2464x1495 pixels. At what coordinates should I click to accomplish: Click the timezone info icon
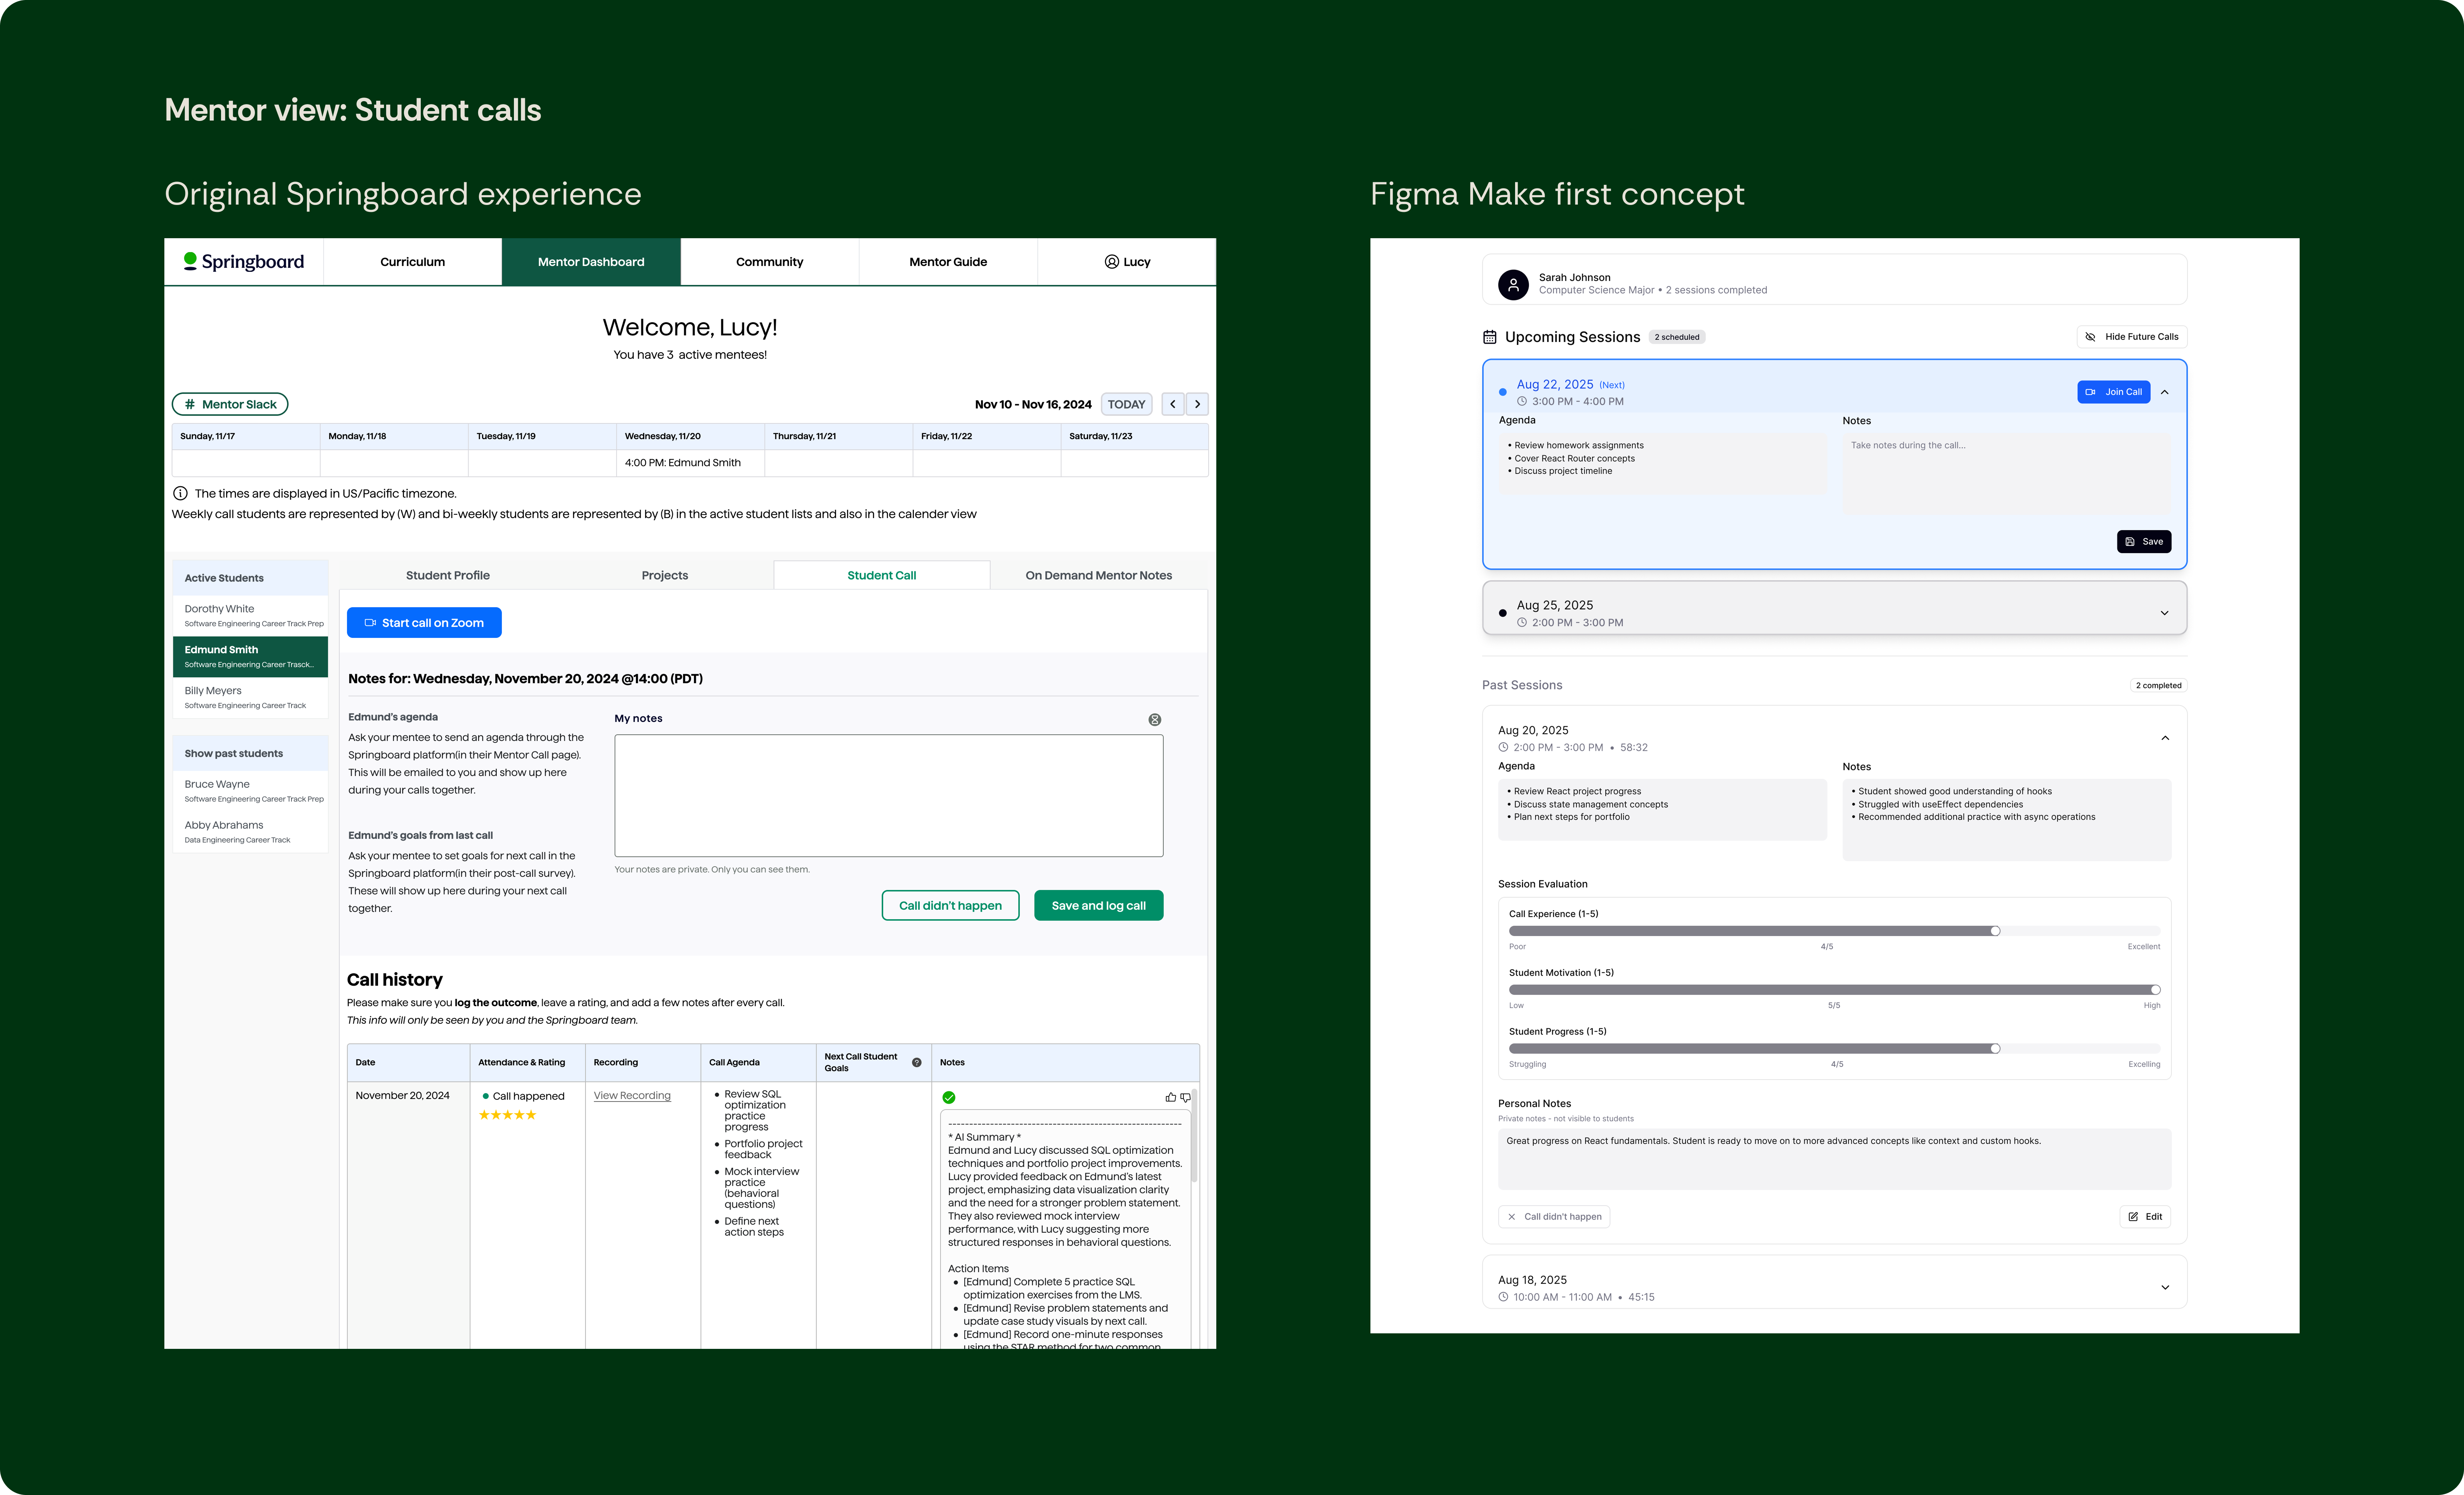[180, 493]
